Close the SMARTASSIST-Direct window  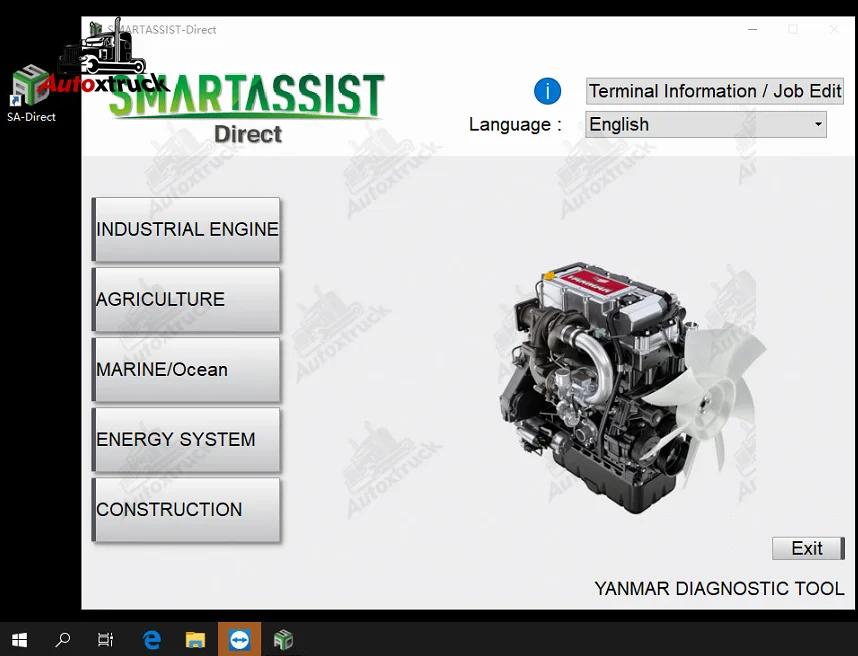pos(834,29)
